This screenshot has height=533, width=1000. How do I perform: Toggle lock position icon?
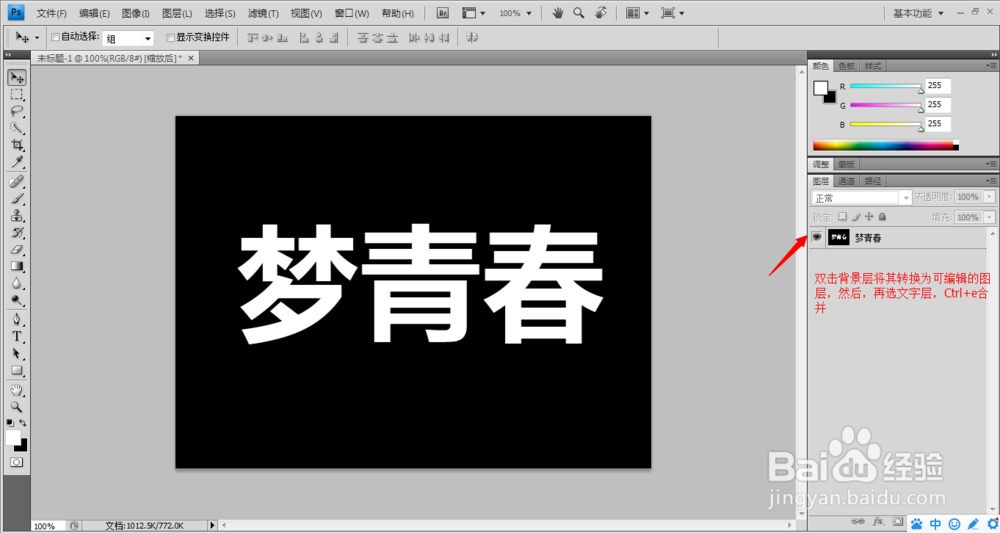coord(869,217)
